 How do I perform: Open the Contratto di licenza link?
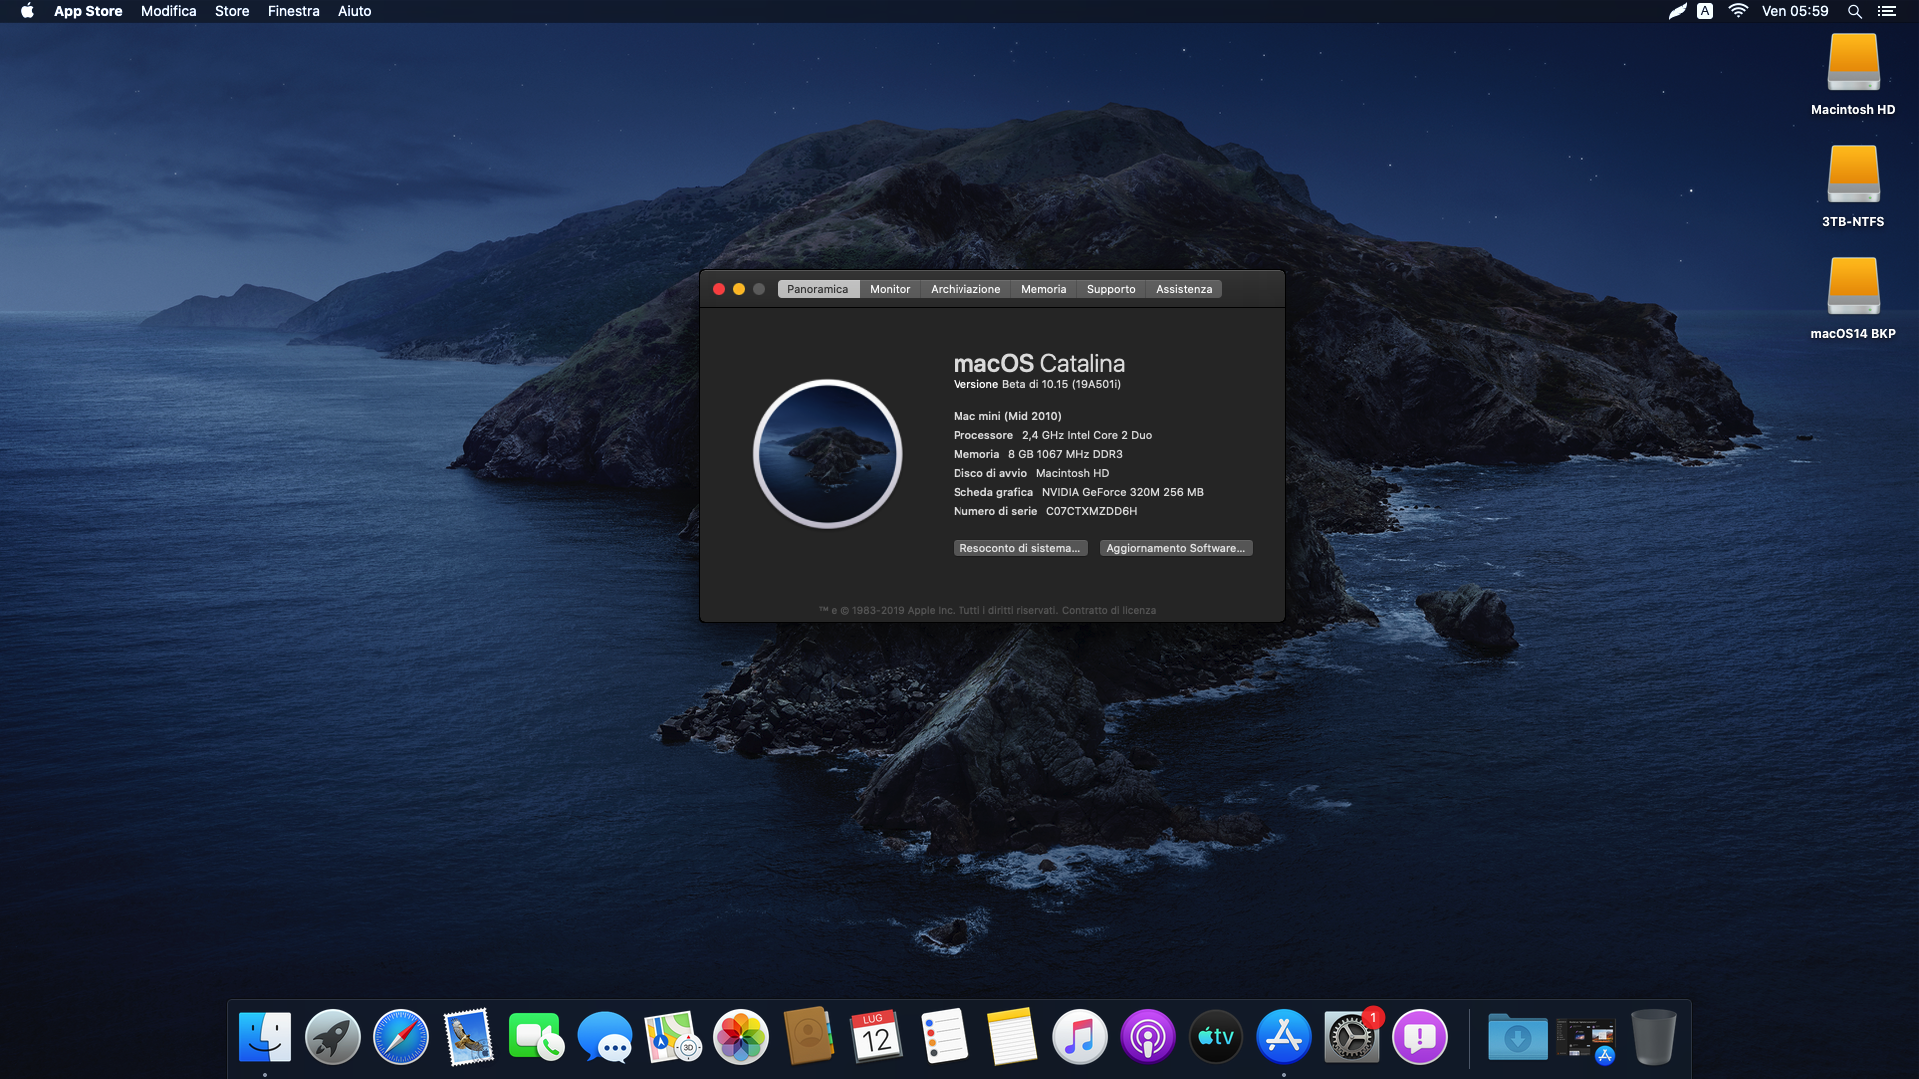point(1108,610)
